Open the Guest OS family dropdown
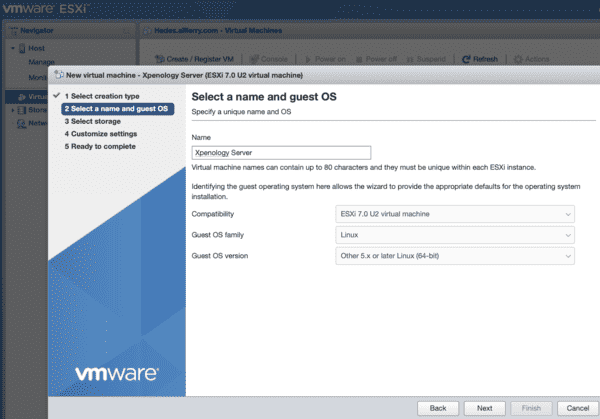The image size is (600, 419). coord(455,235)
